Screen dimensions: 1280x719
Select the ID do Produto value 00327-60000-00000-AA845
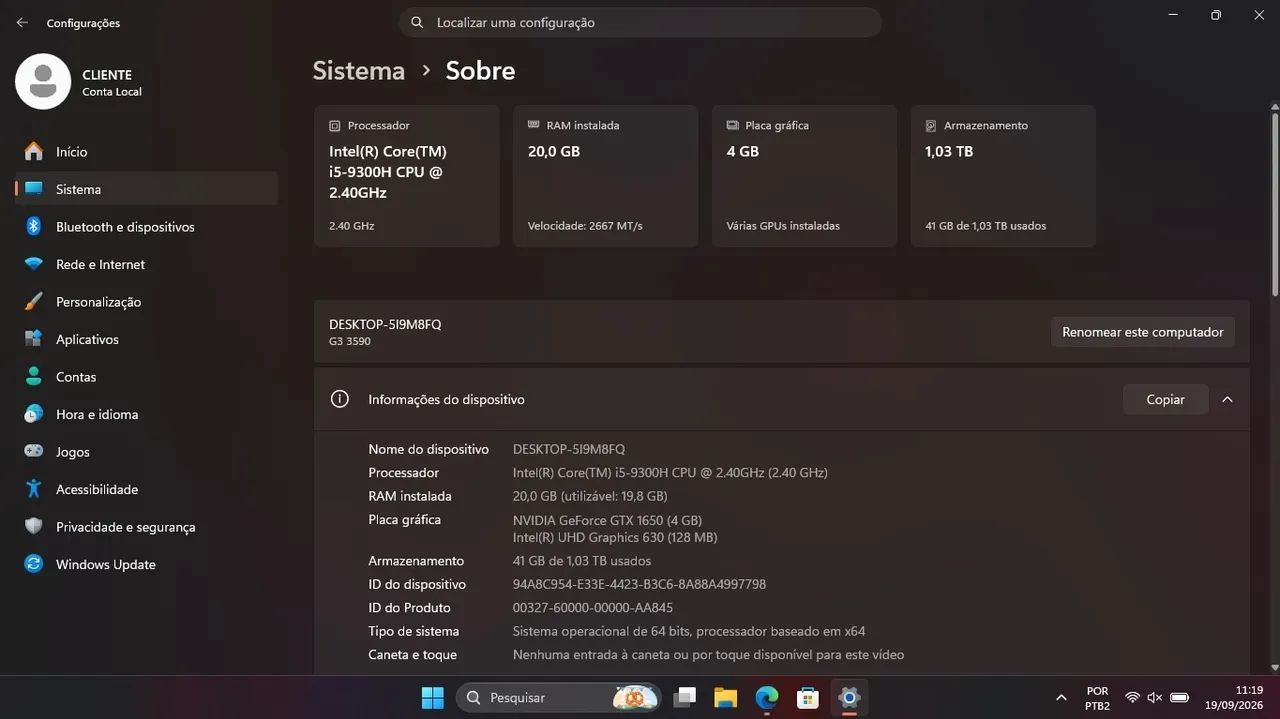tap(593, 607)
